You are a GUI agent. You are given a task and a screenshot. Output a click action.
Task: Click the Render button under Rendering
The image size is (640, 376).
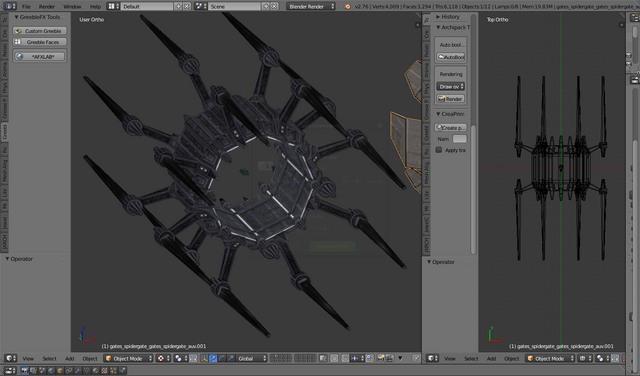[451, 99]
